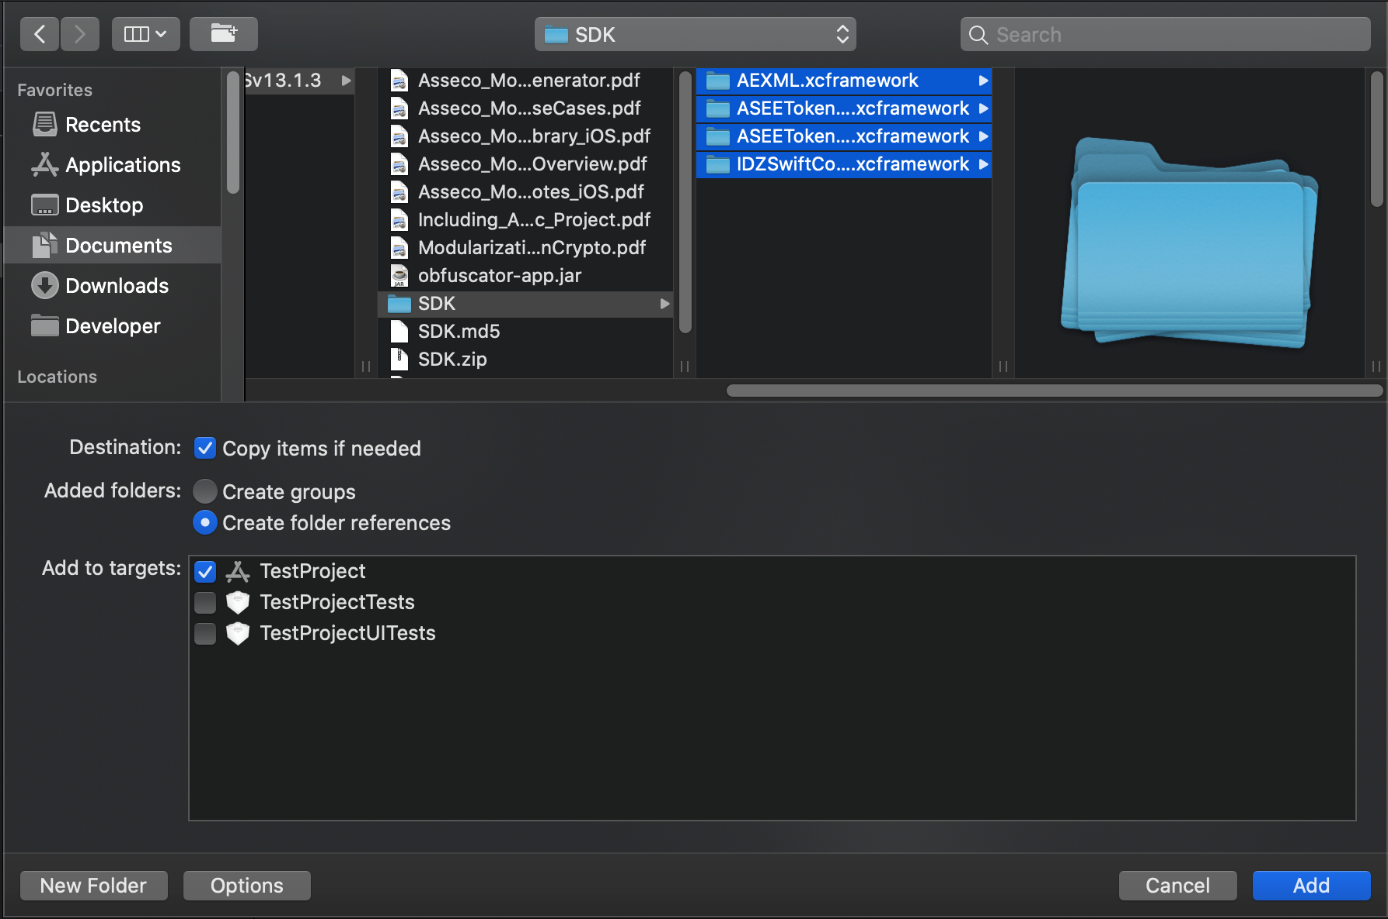Enable the TestProjectTests target checkbox
The width and height of the screenshot is (1388, 919).
click(204, 602)
